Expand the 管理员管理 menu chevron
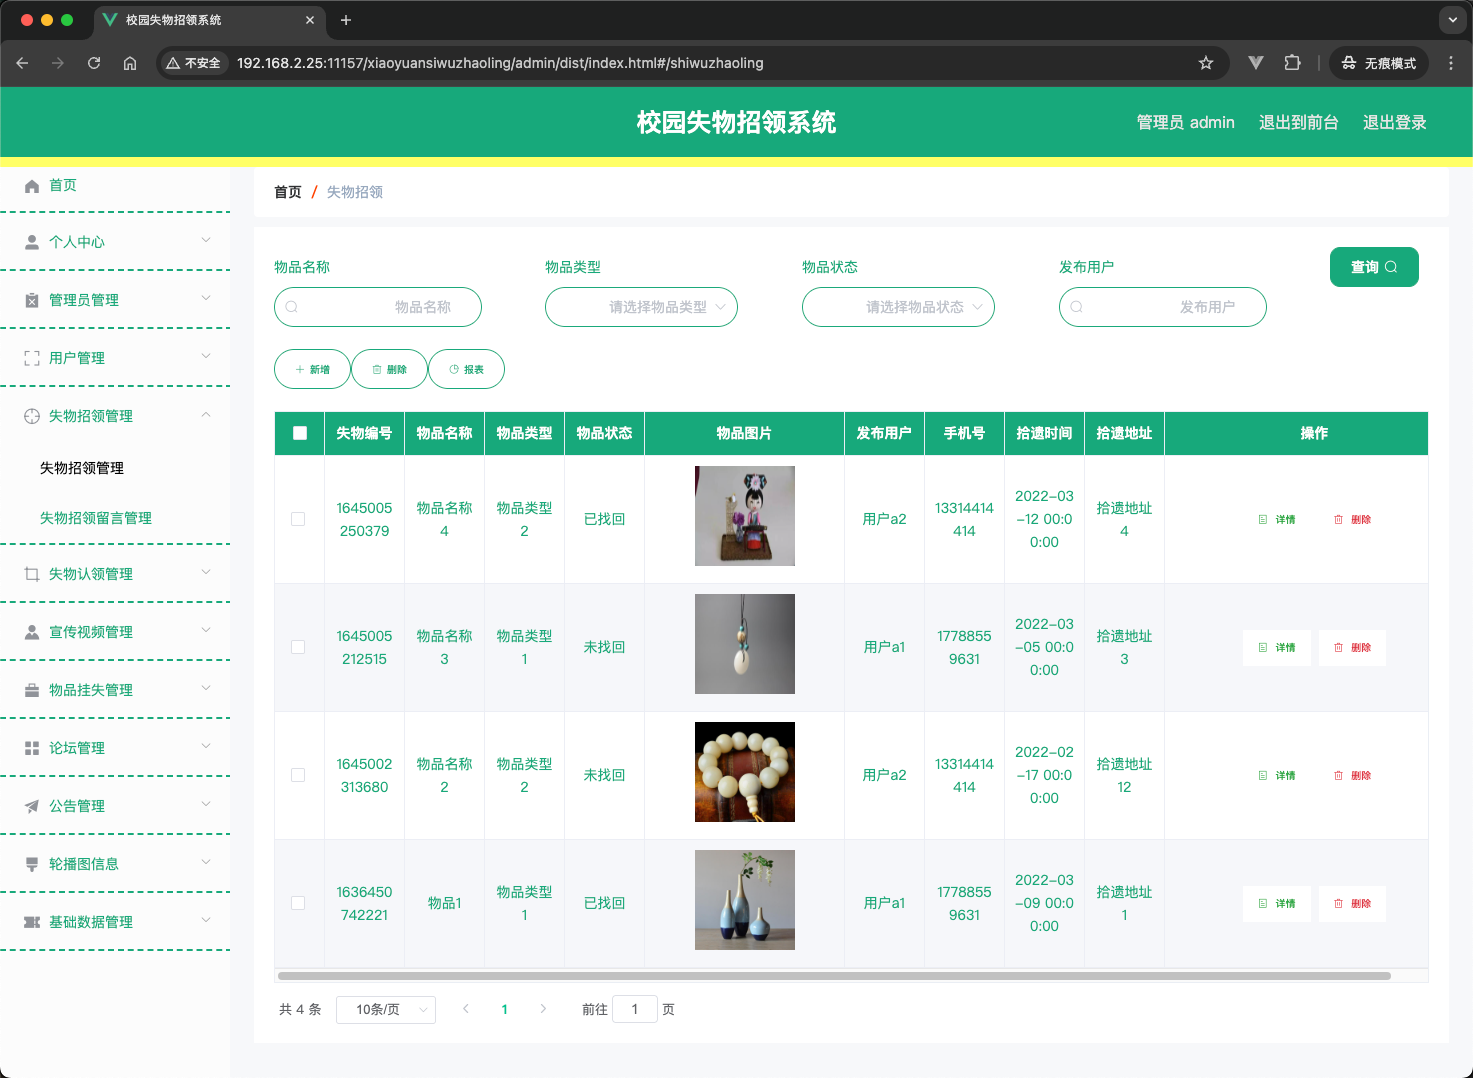The height and width of the screenshot is (1078, 1473). [x=206, y=298]
